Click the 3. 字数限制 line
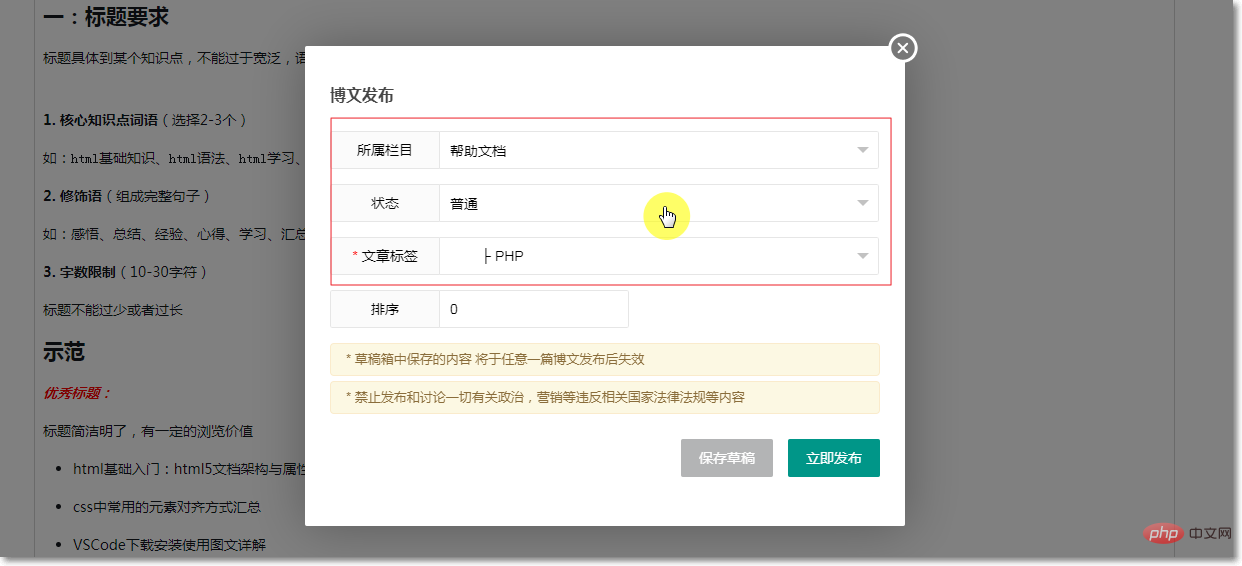Viewport: 1242px width, 566px height. [125, 272]
